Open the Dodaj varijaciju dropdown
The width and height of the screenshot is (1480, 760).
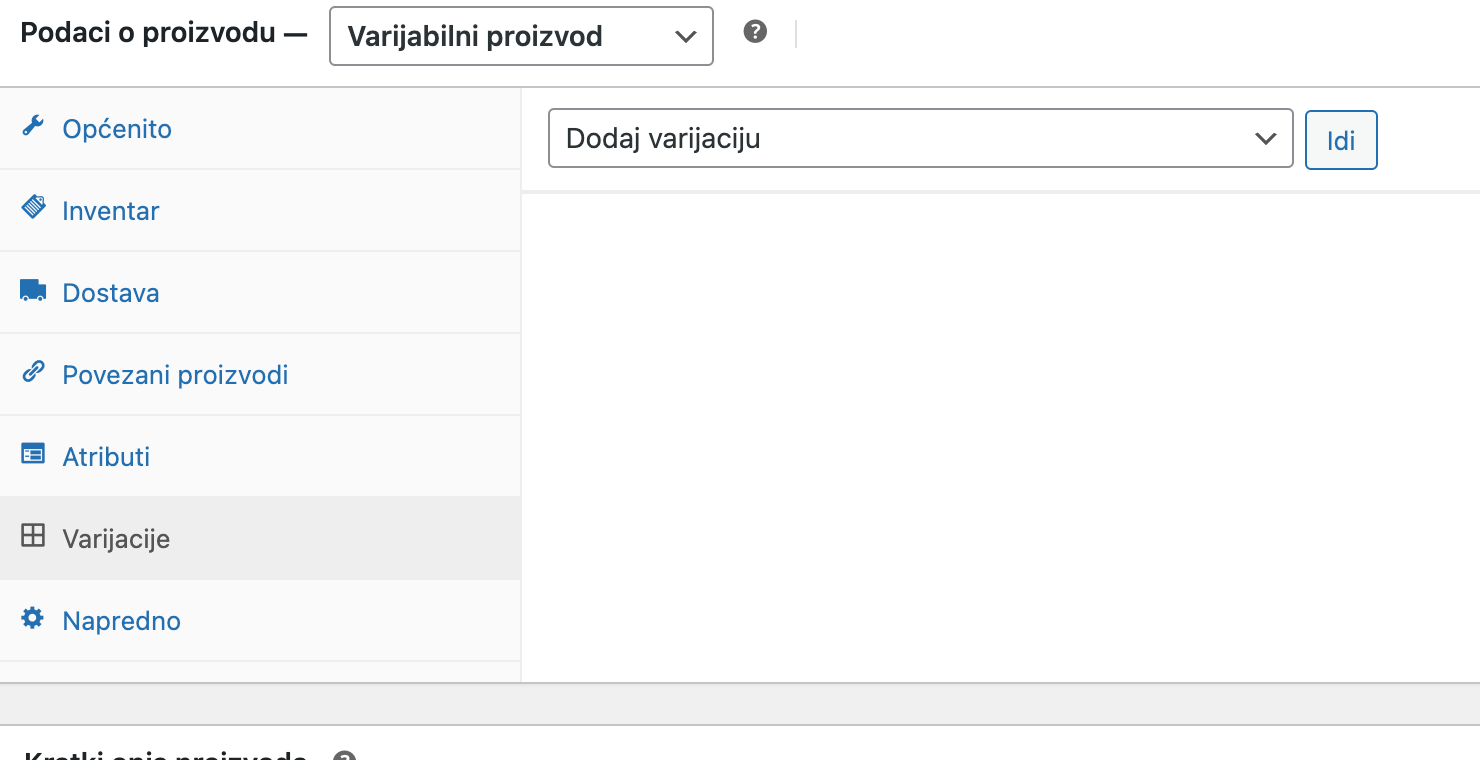[x=920, y=138]
